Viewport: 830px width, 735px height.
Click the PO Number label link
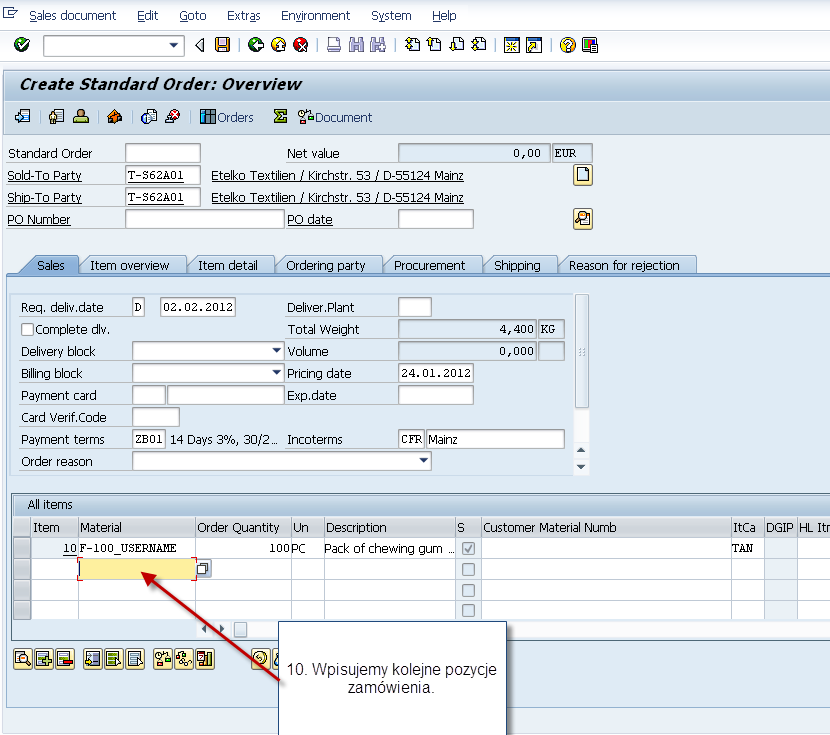pyautogui.click(x=39, y=220)
